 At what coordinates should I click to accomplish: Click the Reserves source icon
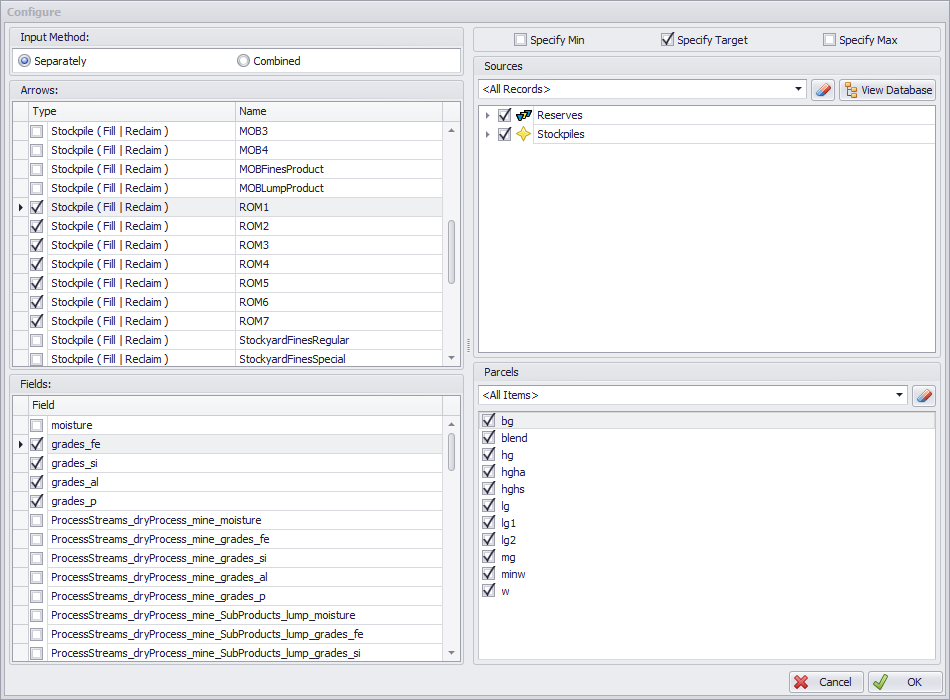[523, 115]
